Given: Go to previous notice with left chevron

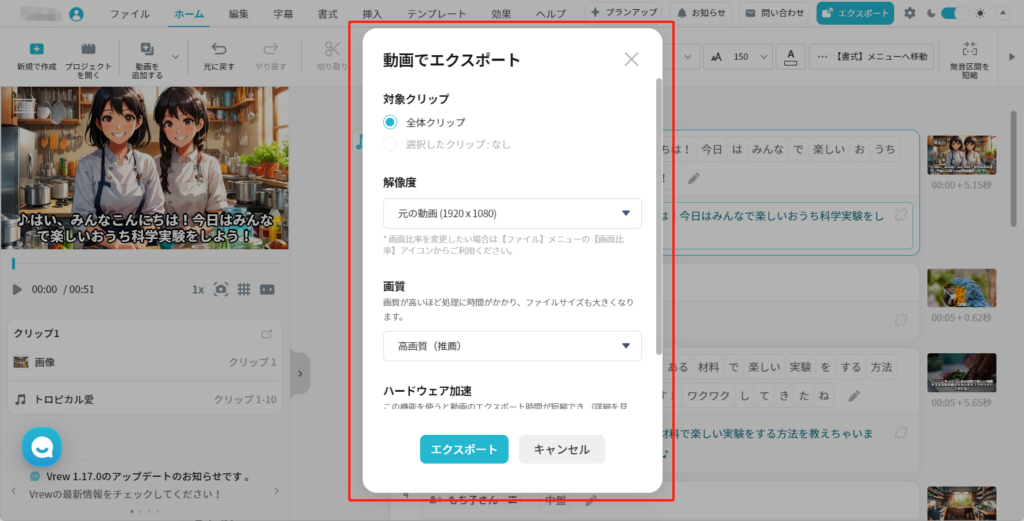Looking at the screenshot, I should 14,491.
